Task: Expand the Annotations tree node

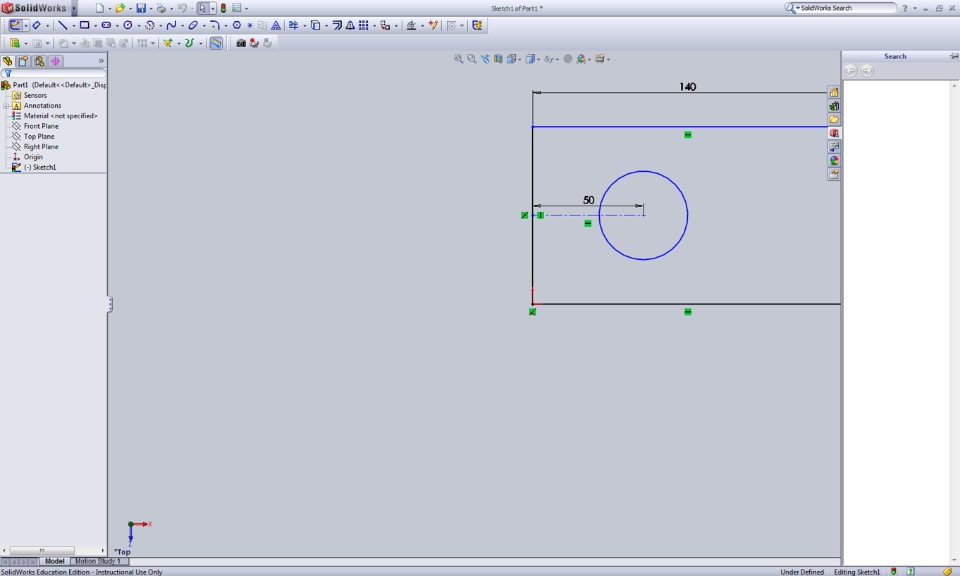Action: (6, 106)
